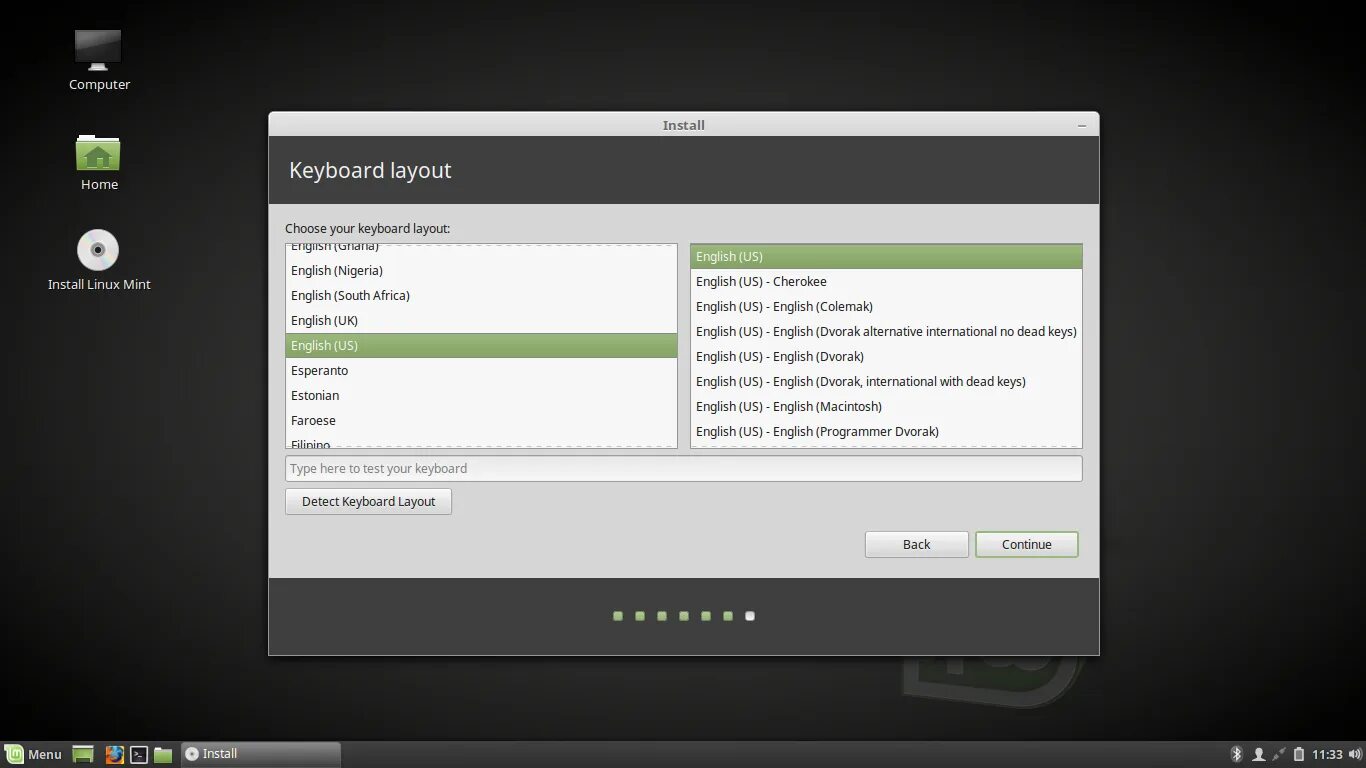This screenshot has width=1366, height=768.
Task: Choose Dvorak, international with dead keys variant
Action: pos(886,381)
